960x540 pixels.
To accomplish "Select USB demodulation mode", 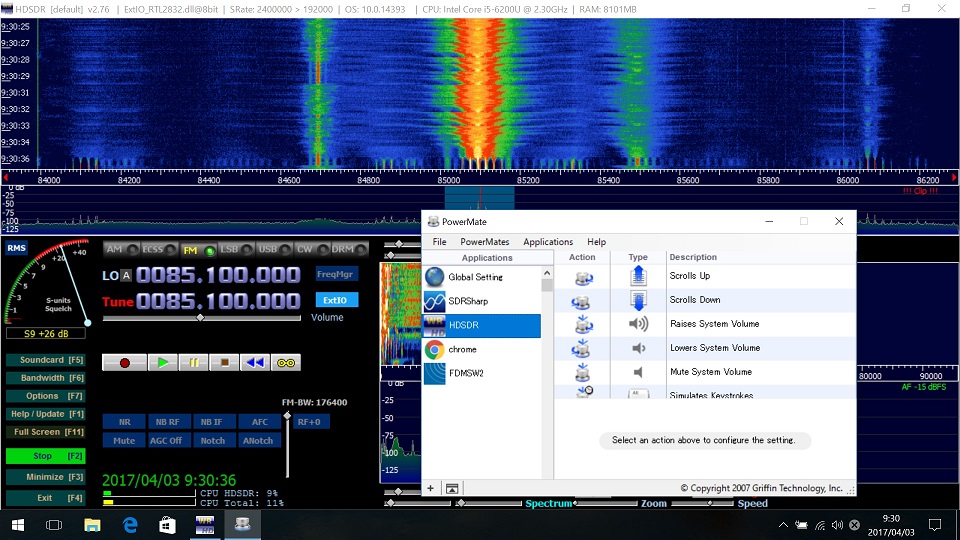I will coord(274,249).
